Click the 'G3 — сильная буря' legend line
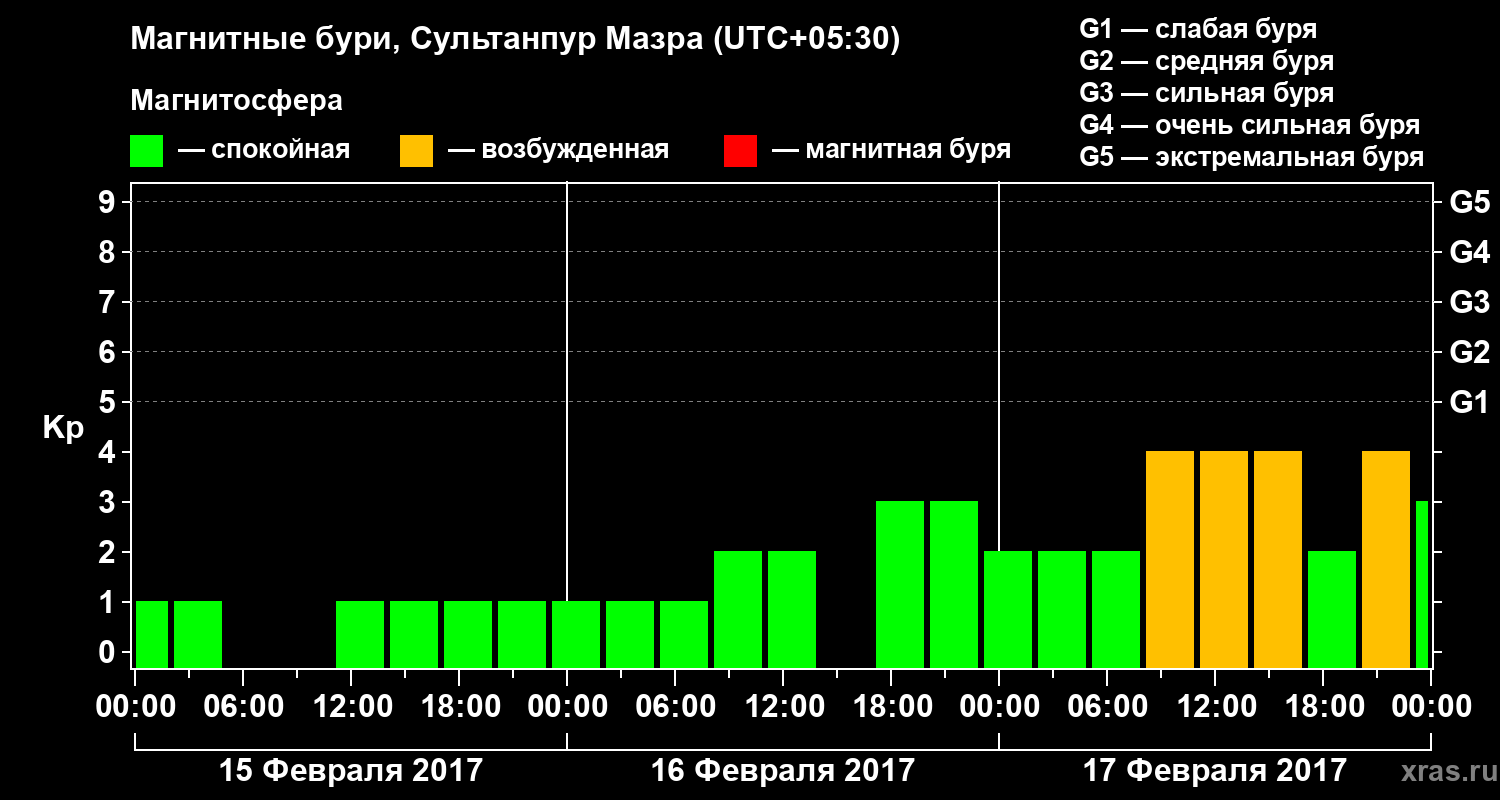This screenshot has height=800, width=1500. pyautogui.click(x=1207, y=93)
